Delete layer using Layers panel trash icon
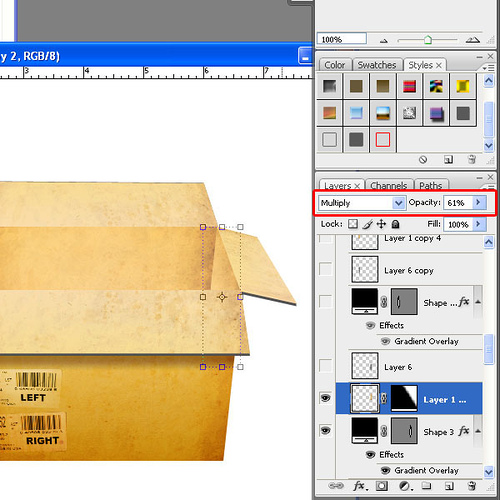Screen dimensions: 500x500 click(x=472, y=486)
